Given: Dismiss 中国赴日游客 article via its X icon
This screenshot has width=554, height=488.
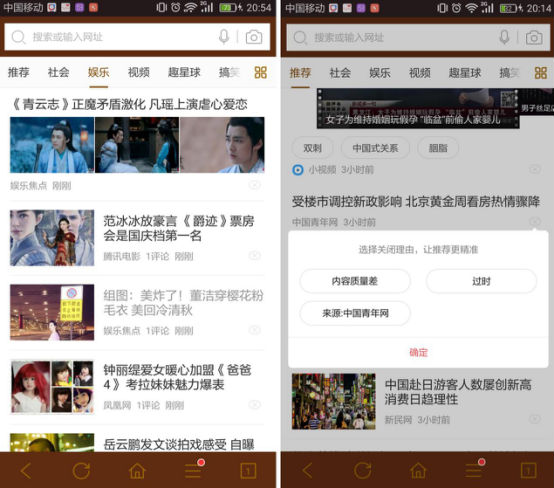Looking at the screenshot, I should pyautogui.click(x=535, y=419).
